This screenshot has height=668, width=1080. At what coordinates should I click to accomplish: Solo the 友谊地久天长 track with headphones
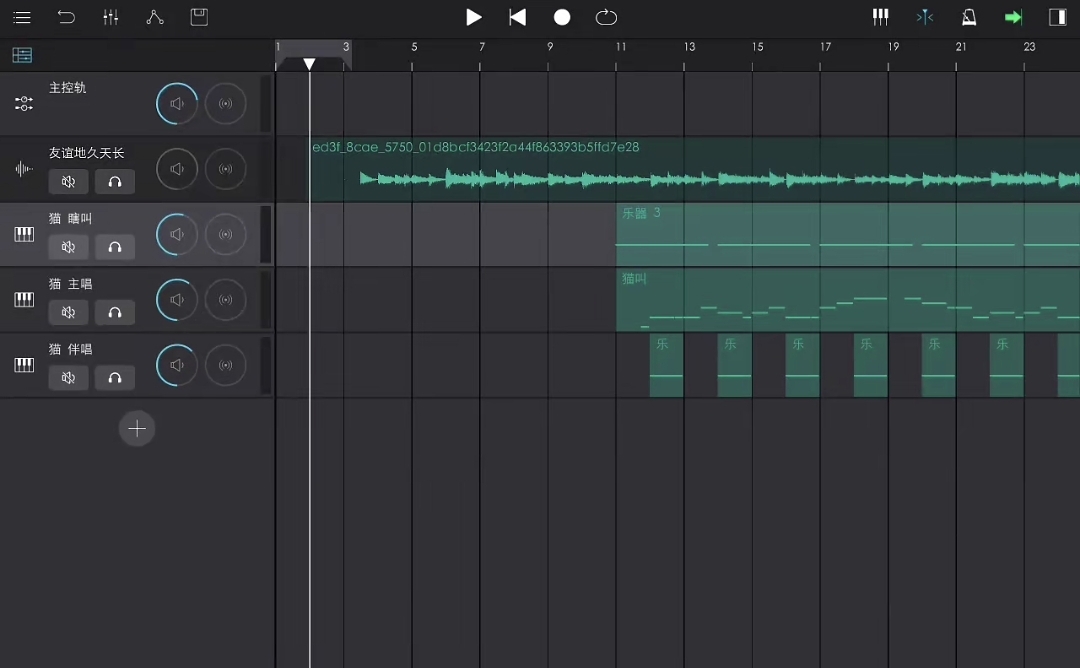(115, 182)
